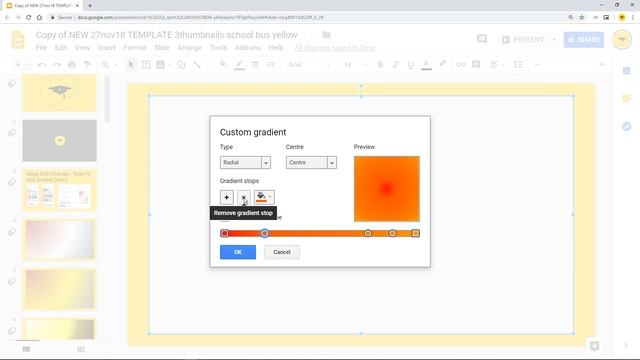Open the Add-ons menu

click(248, 48)
